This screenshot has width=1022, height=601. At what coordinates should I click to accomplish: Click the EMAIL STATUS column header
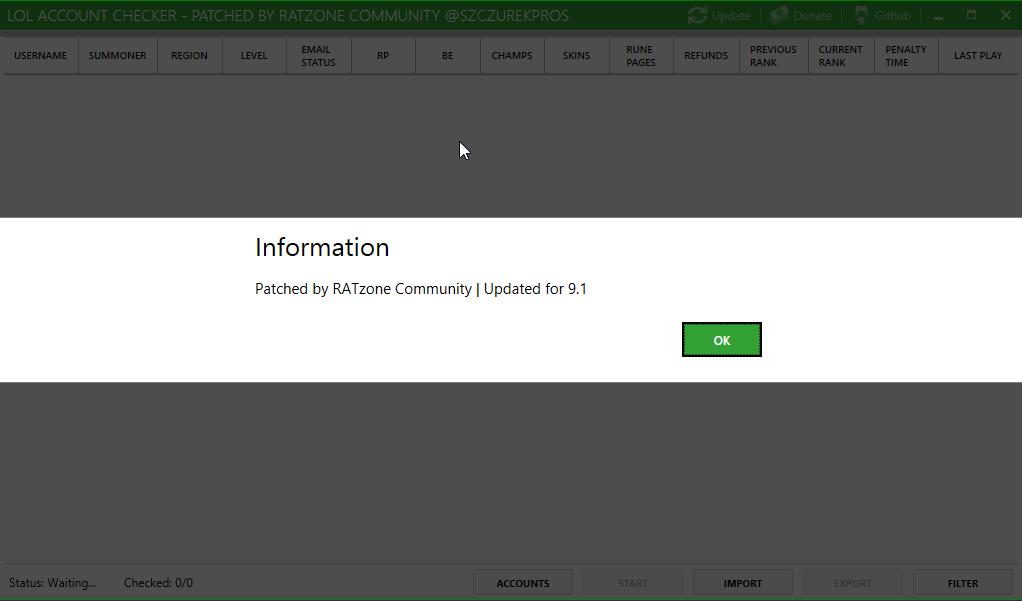tap(316, 56)
